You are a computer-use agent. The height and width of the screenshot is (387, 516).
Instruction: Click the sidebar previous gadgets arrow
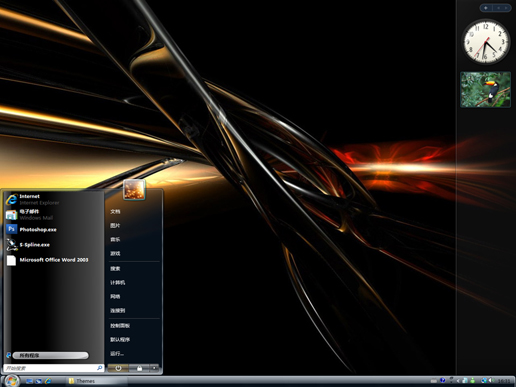(498, 8)
